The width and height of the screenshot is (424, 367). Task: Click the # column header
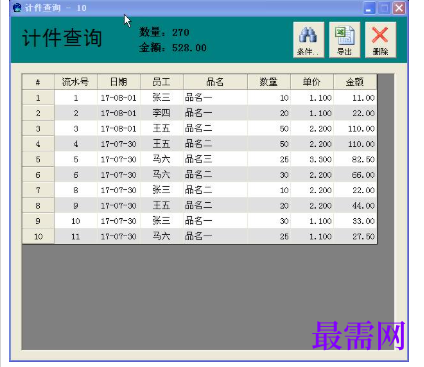tap(38, 82)
